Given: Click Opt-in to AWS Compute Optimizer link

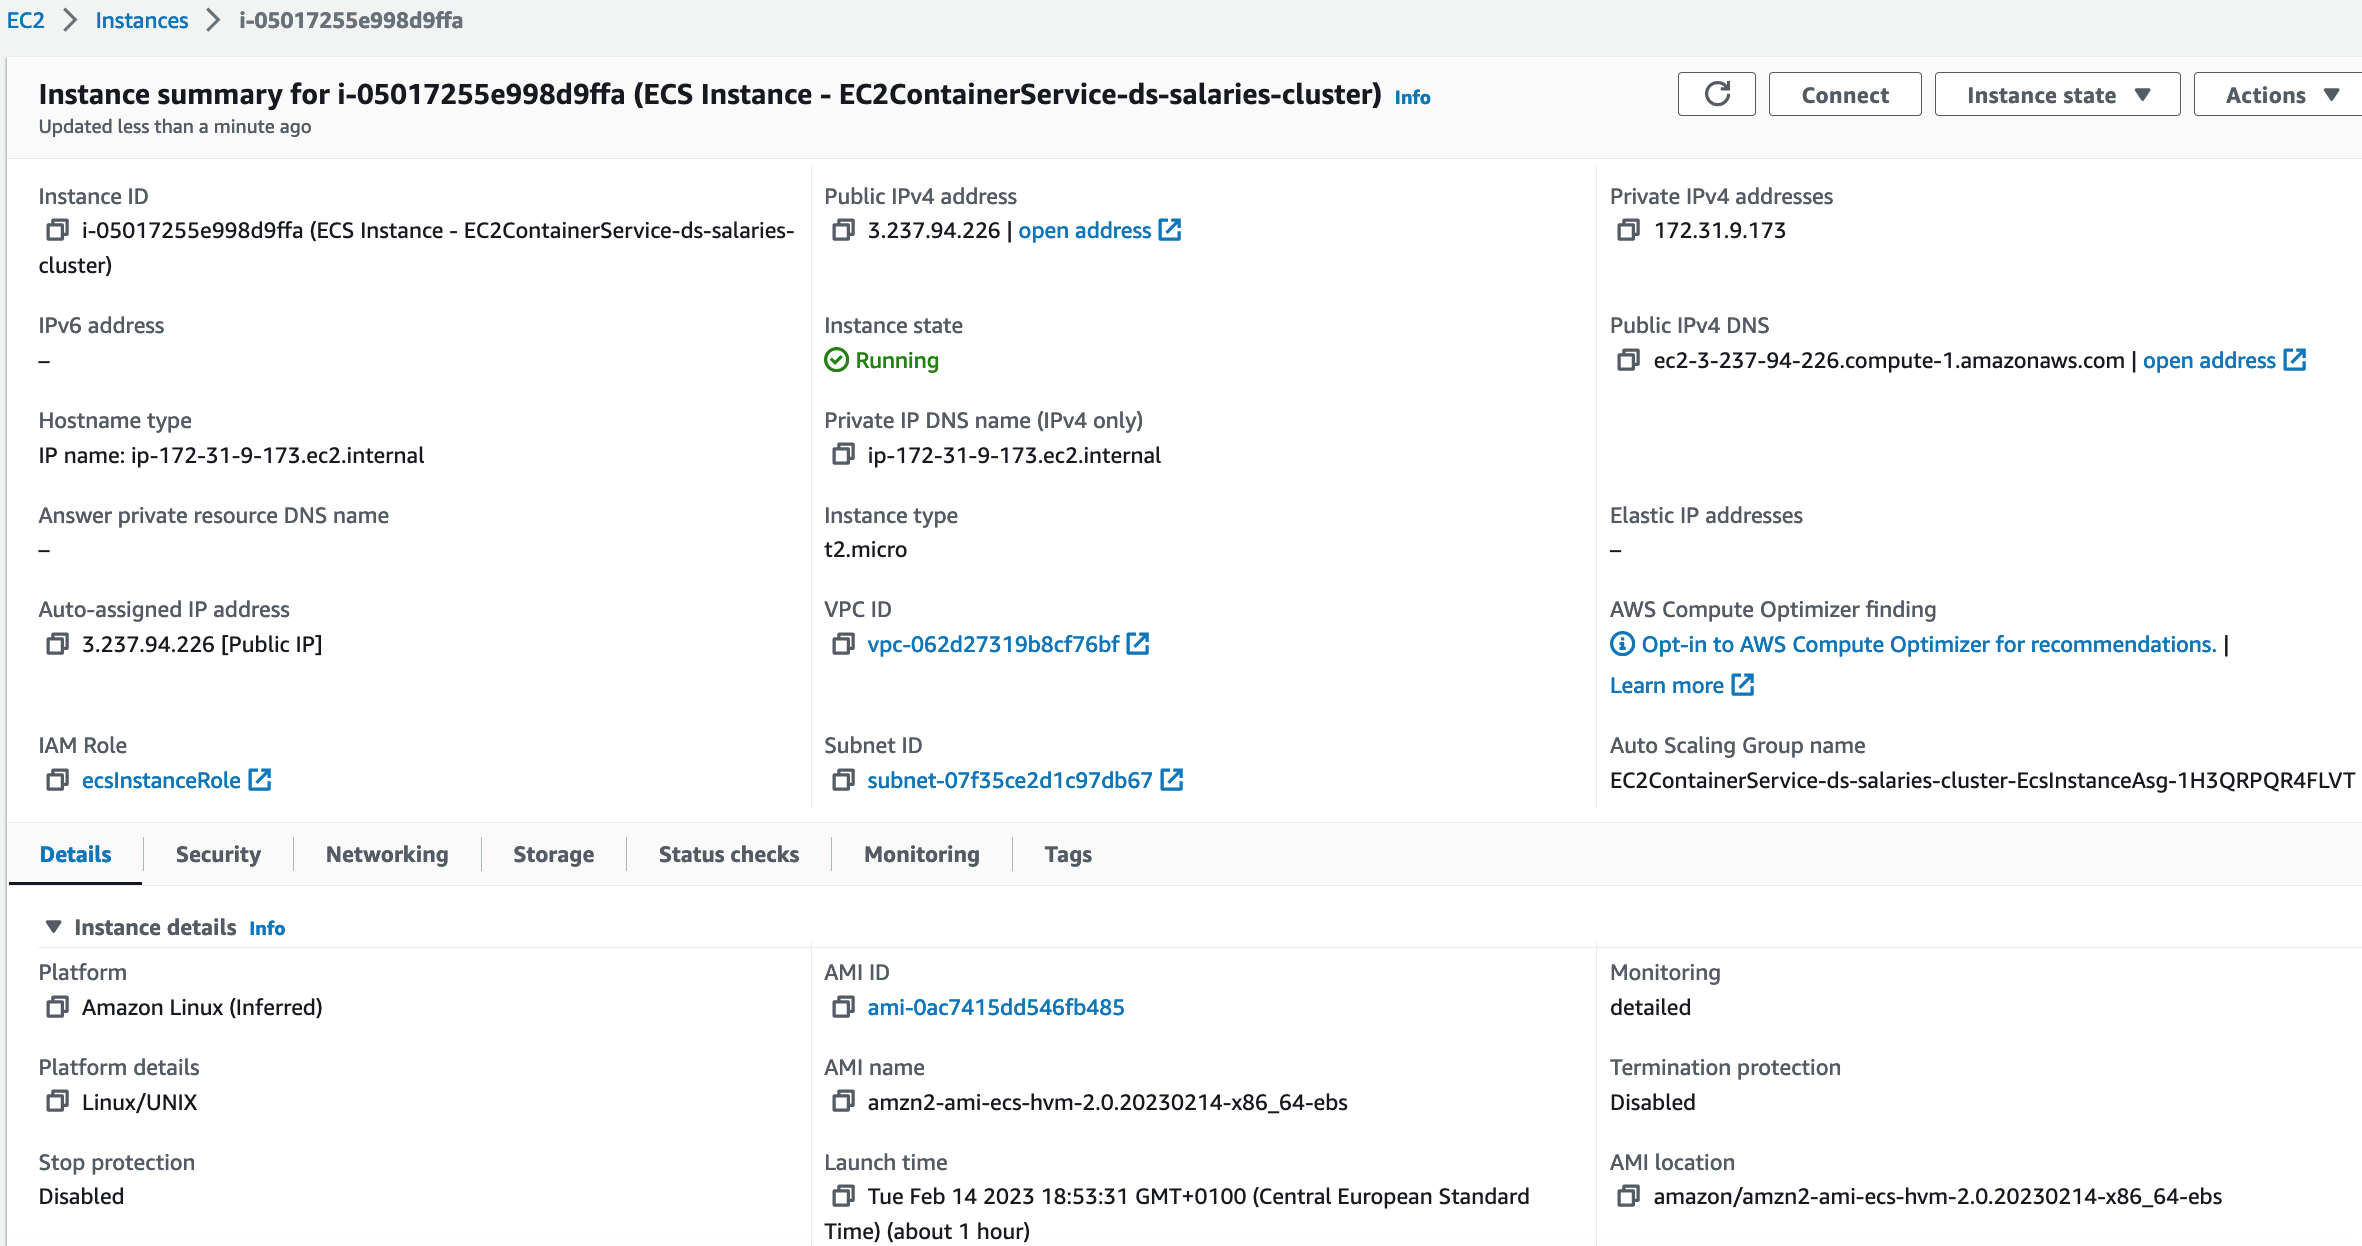Looking at the screenshot, I should [1929, 644].
